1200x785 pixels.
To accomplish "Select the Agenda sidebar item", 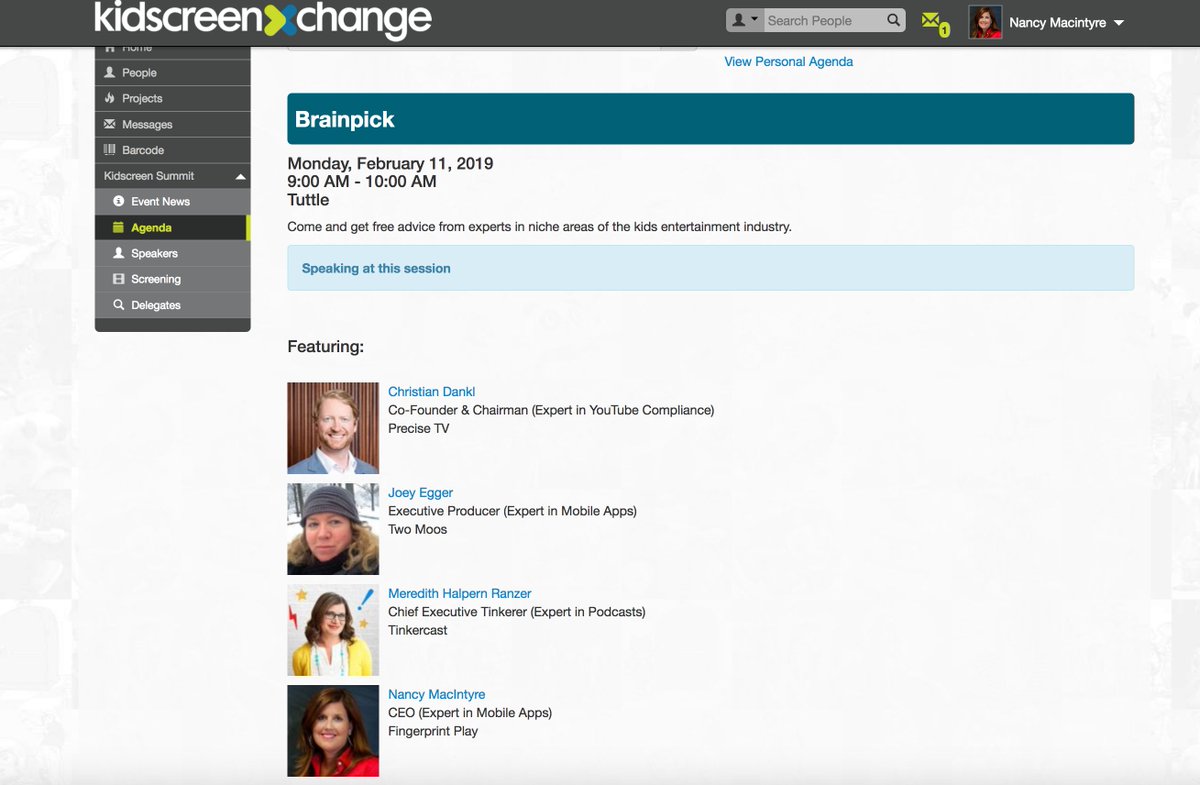I will point(172,228).
